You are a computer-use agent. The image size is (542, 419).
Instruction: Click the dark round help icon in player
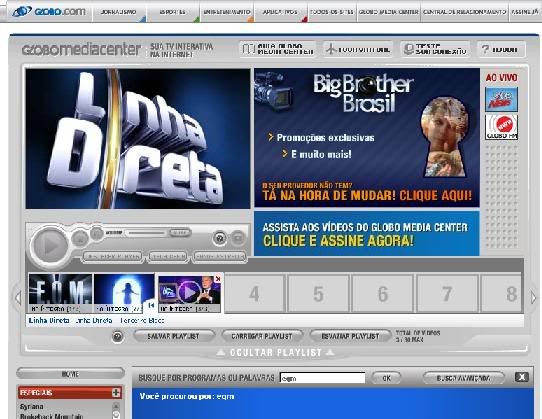click(219, 238)
